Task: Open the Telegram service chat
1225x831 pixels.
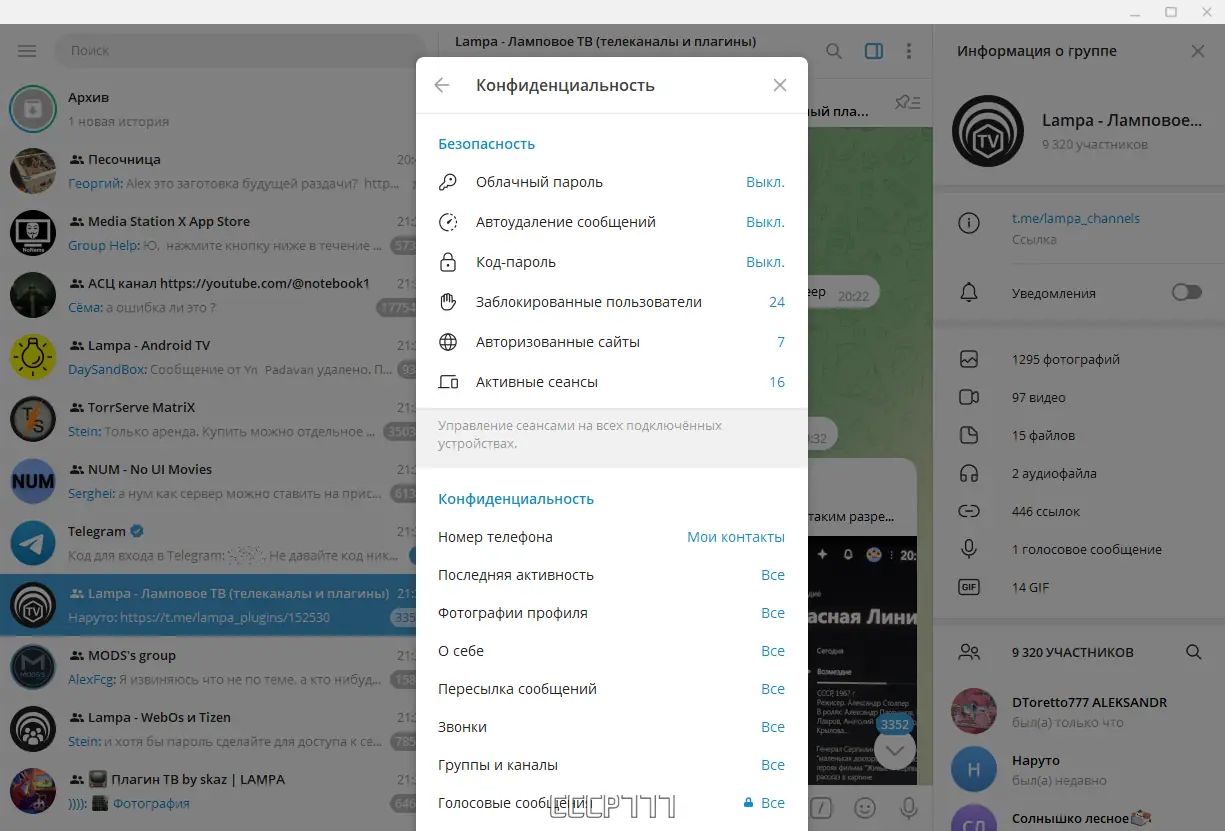Action: (x=208, y=543)
